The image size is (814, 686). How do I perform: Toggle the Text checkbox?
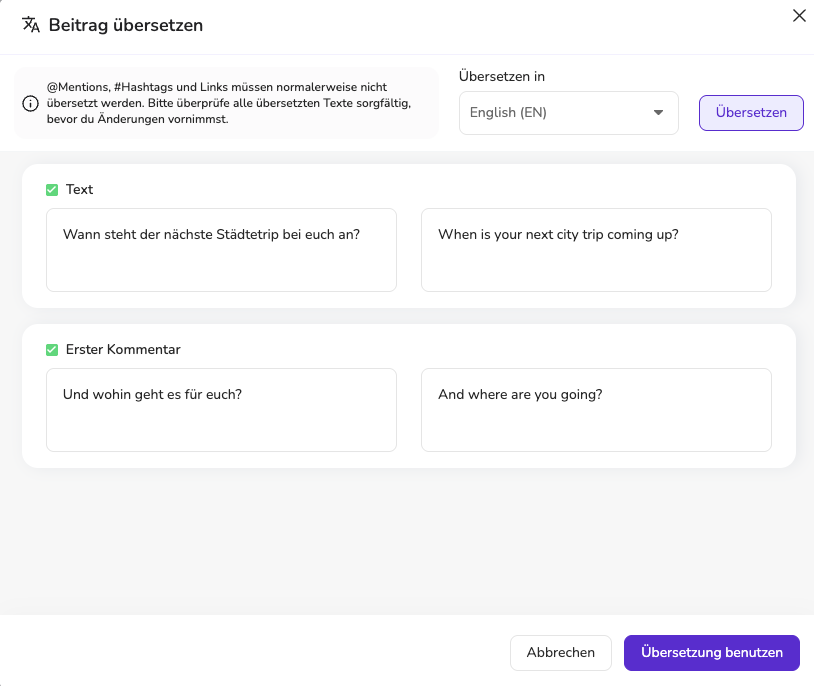point(52,190)
